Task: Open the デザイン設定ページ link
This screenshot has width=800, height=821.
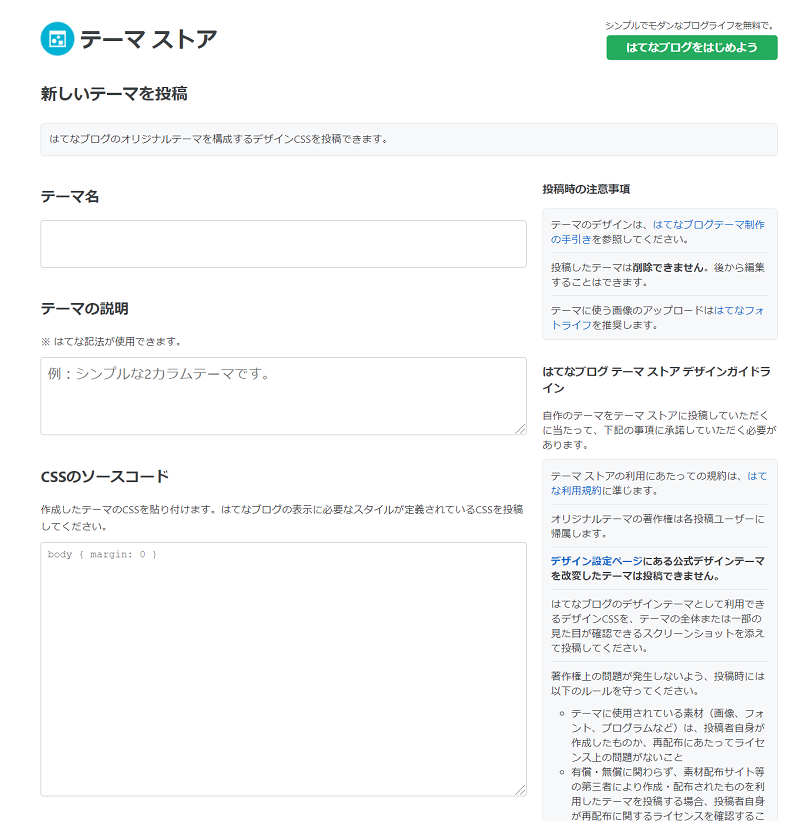Action: 596,561
